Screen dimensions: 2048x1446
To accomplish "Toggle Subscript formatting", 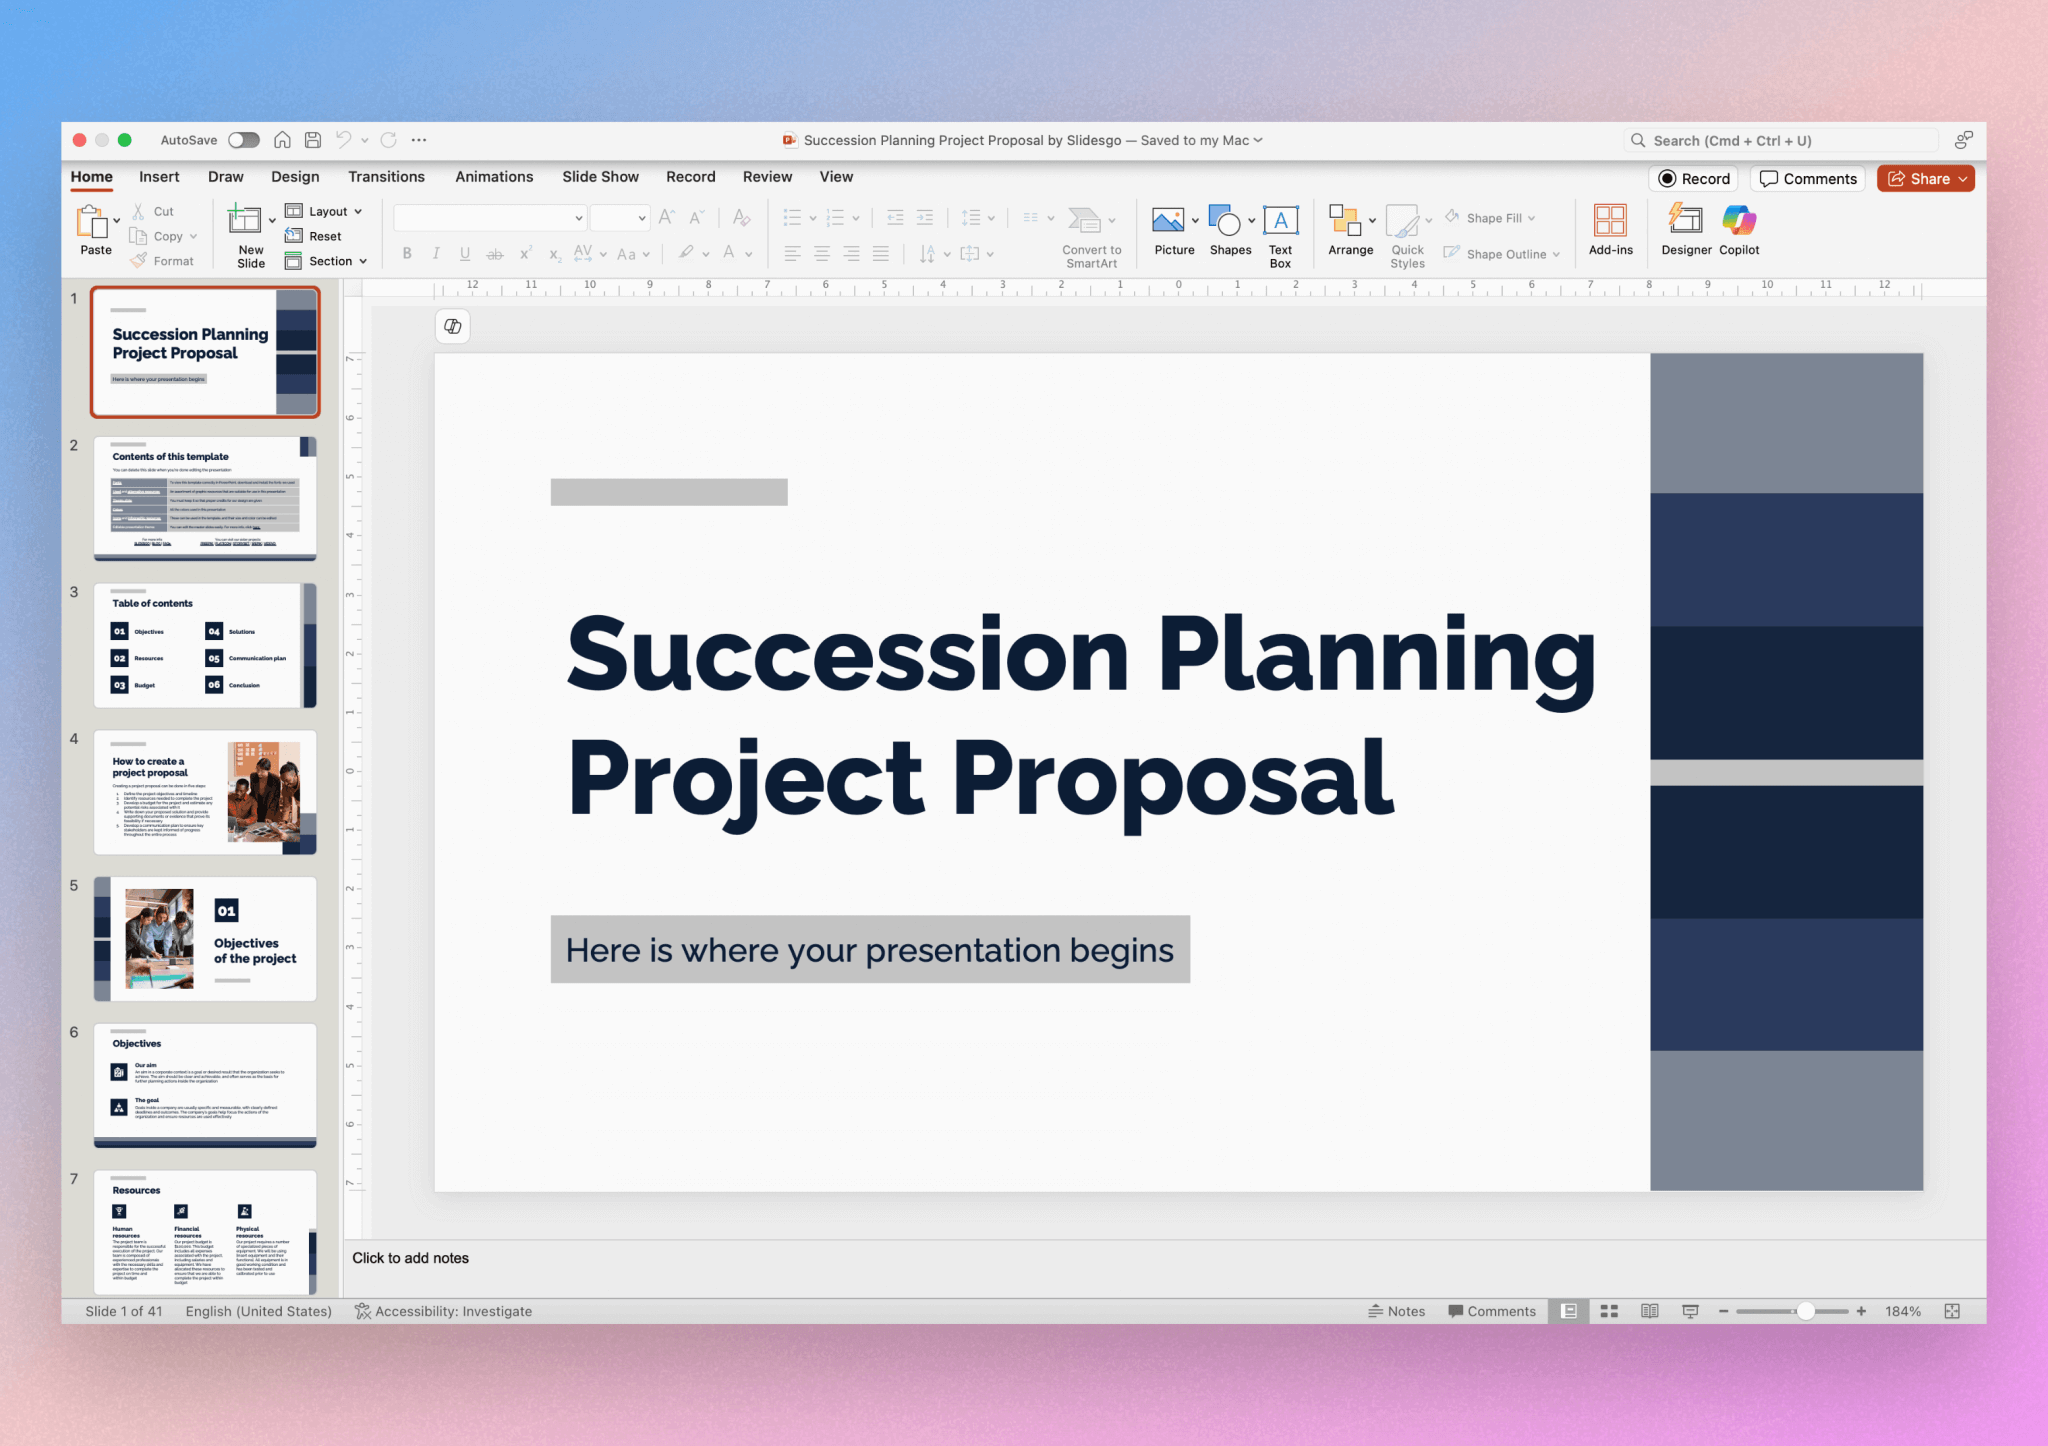I will (555, 254).
